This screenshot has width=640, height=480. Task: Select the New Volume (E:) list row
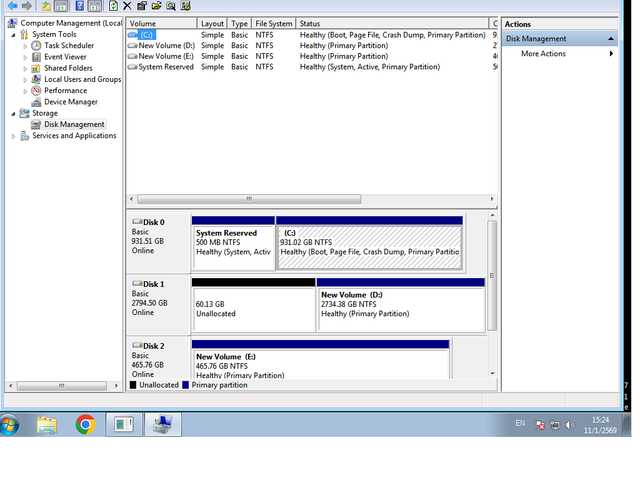pos(312,56)
